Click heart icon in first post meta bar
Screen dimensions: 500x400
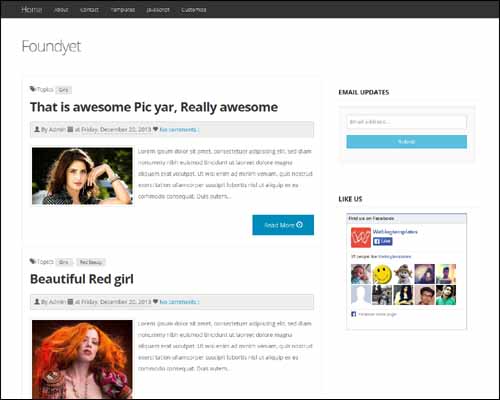(x=155, y=129)
